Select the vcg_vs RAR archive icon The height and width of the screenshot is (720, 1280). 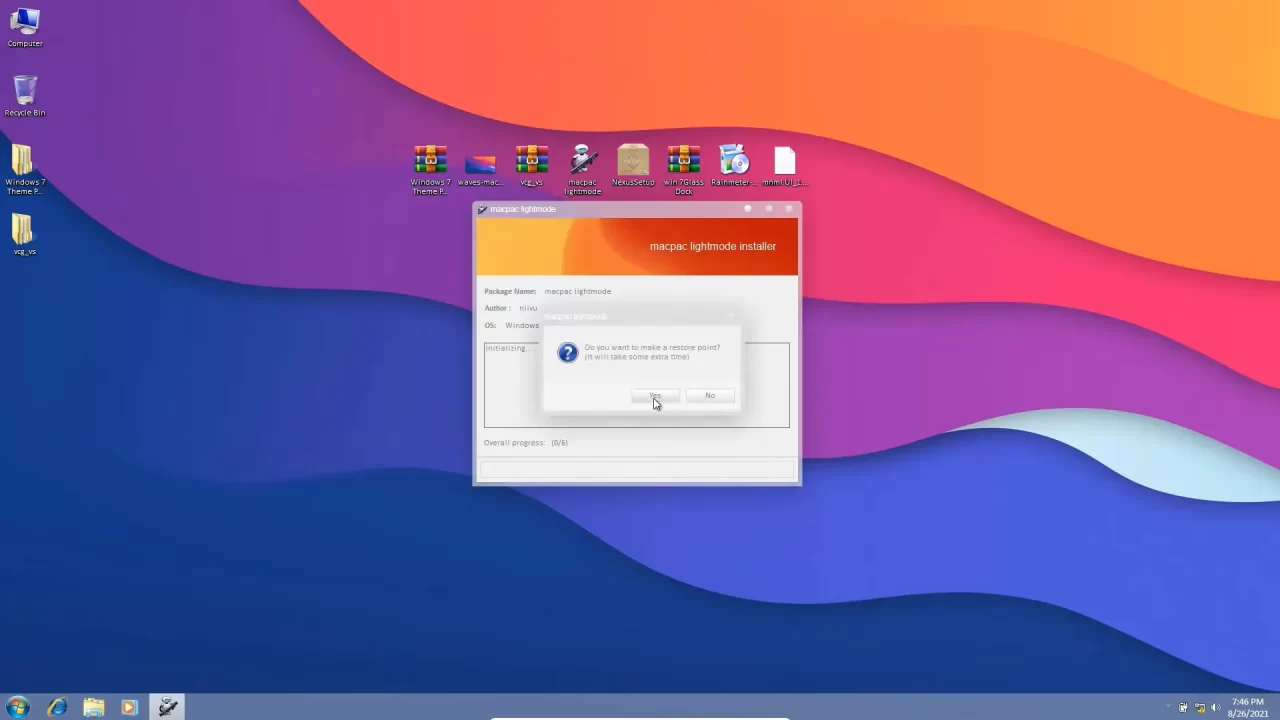point(531,166)
